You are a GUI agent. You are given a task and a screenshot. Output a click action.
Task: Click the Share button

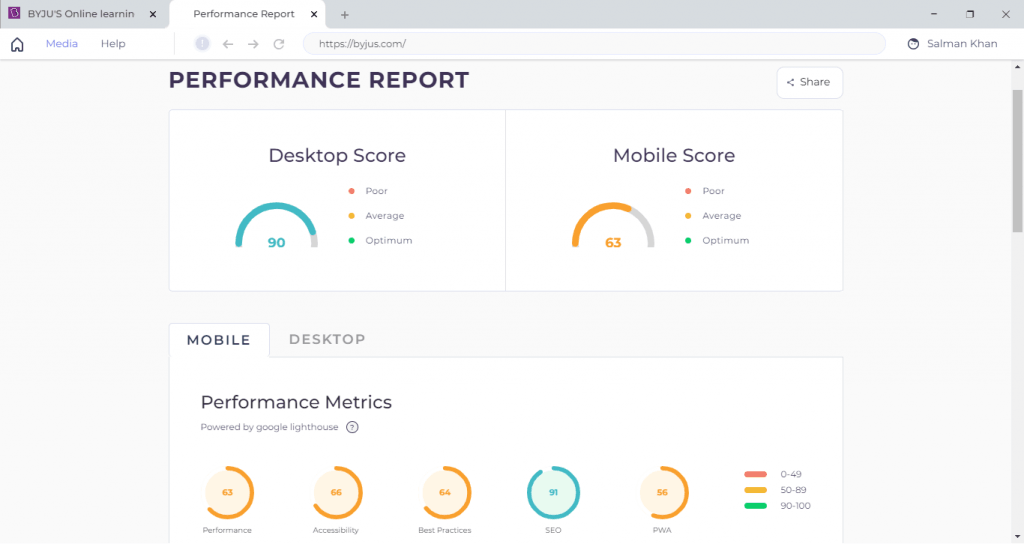coord(809,83)
